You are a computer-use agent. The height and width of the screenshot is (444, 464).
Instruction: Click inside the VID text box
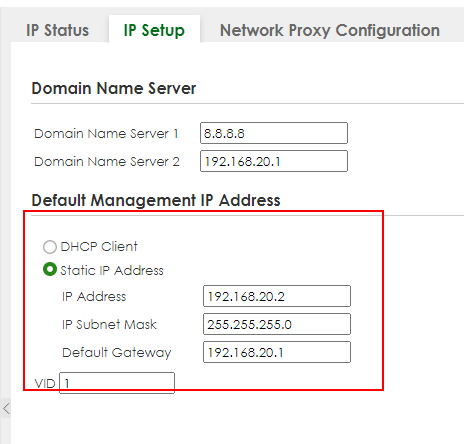coord(117,383)
